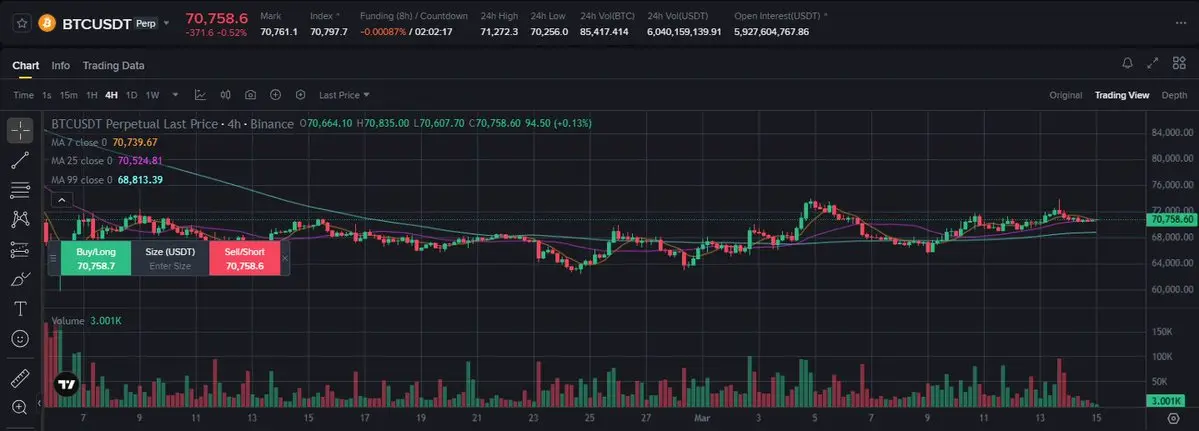
Task: Open price alert bell icon
Action: click(1127, 63)
